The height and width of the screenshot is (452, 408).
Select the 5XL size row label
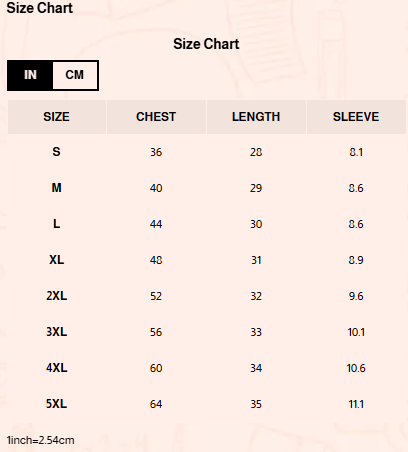click(x=56, y=404)
